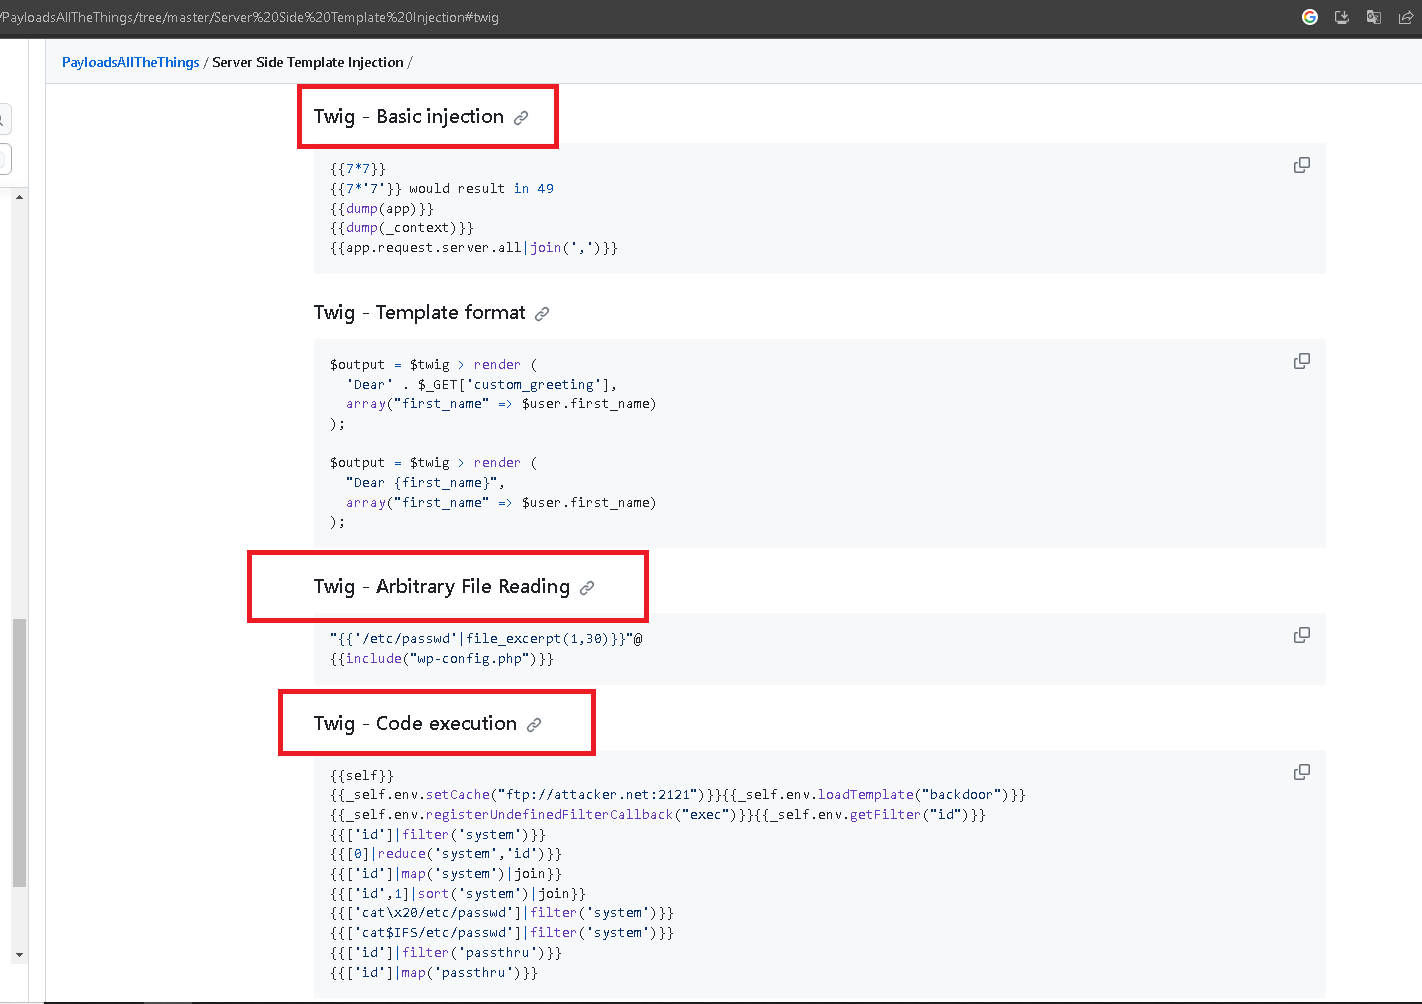Click the install/download page icon in the address bar
Viewport: 1422px width, 1004px height.
(1342, 17)
